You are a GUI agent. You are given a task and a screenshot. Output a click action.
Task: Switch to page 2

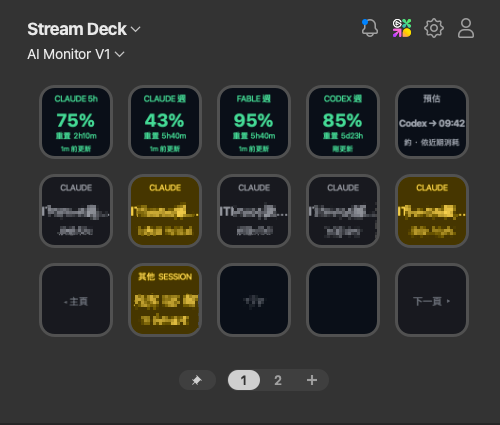click(x=278, y=380)
